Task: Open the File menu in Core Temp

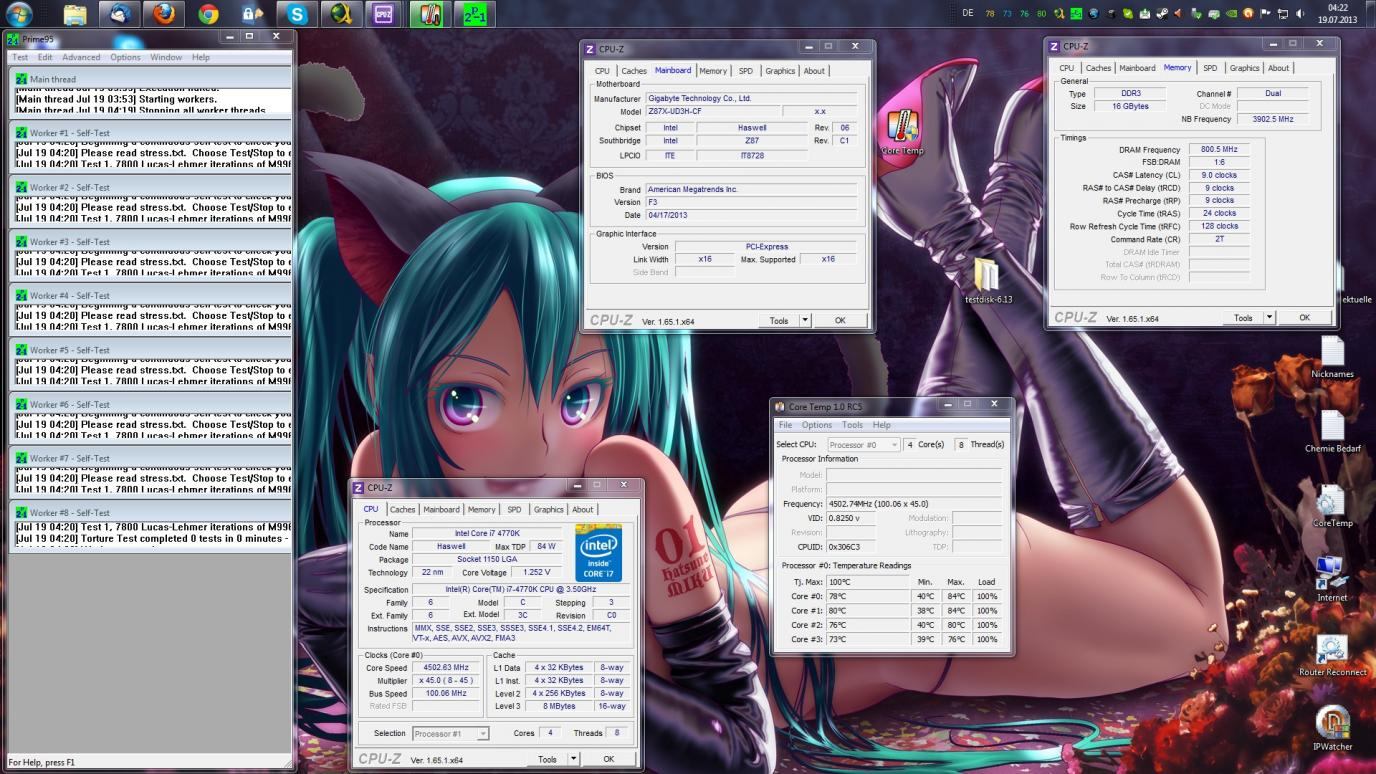Action: [785, 425]
